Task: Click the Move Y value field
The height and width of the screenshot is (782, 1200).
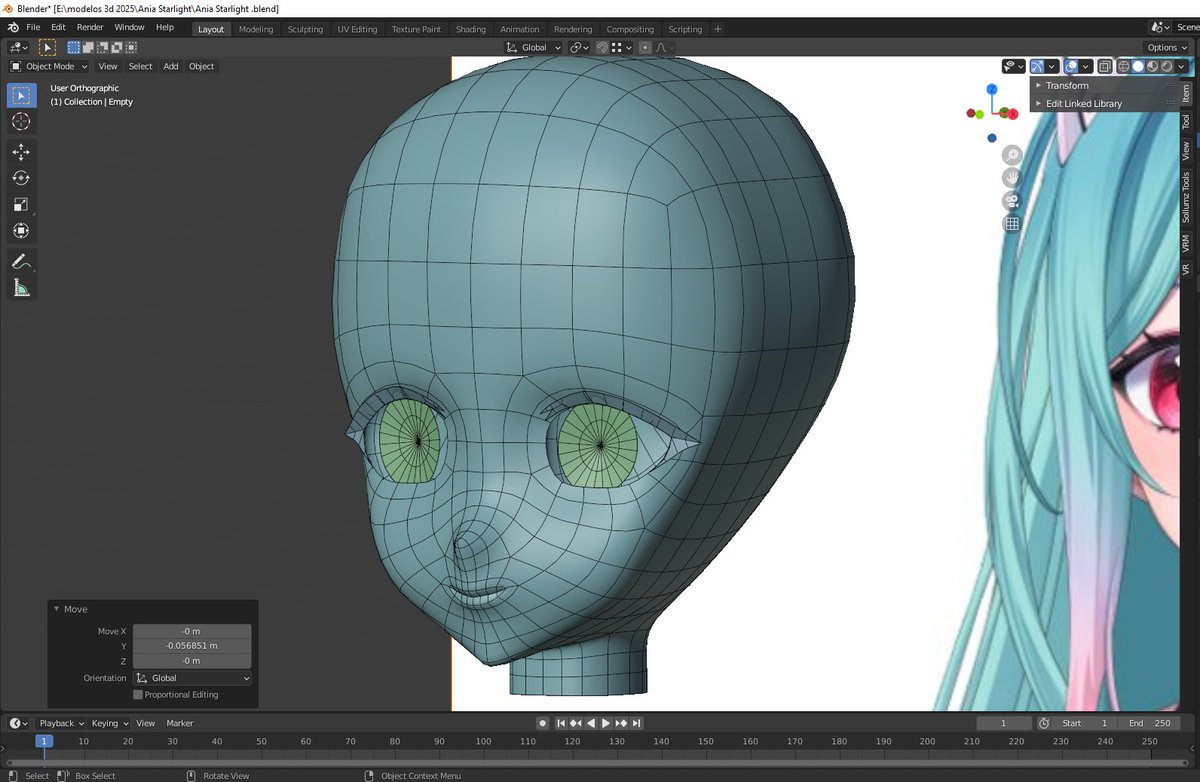Action: pyautogui.click(x=192, y=646)
